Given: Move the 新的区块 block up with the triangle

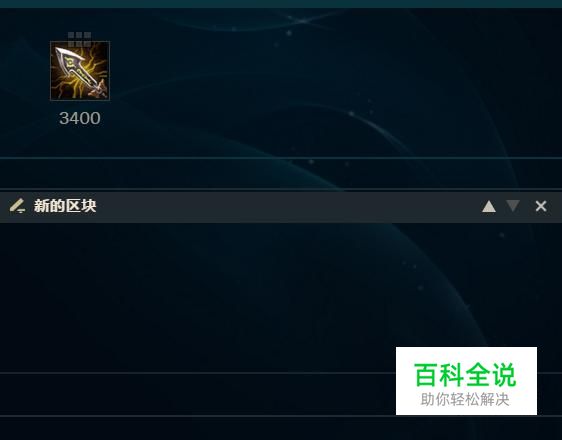Looking at the screenshot, I should 489,206.
